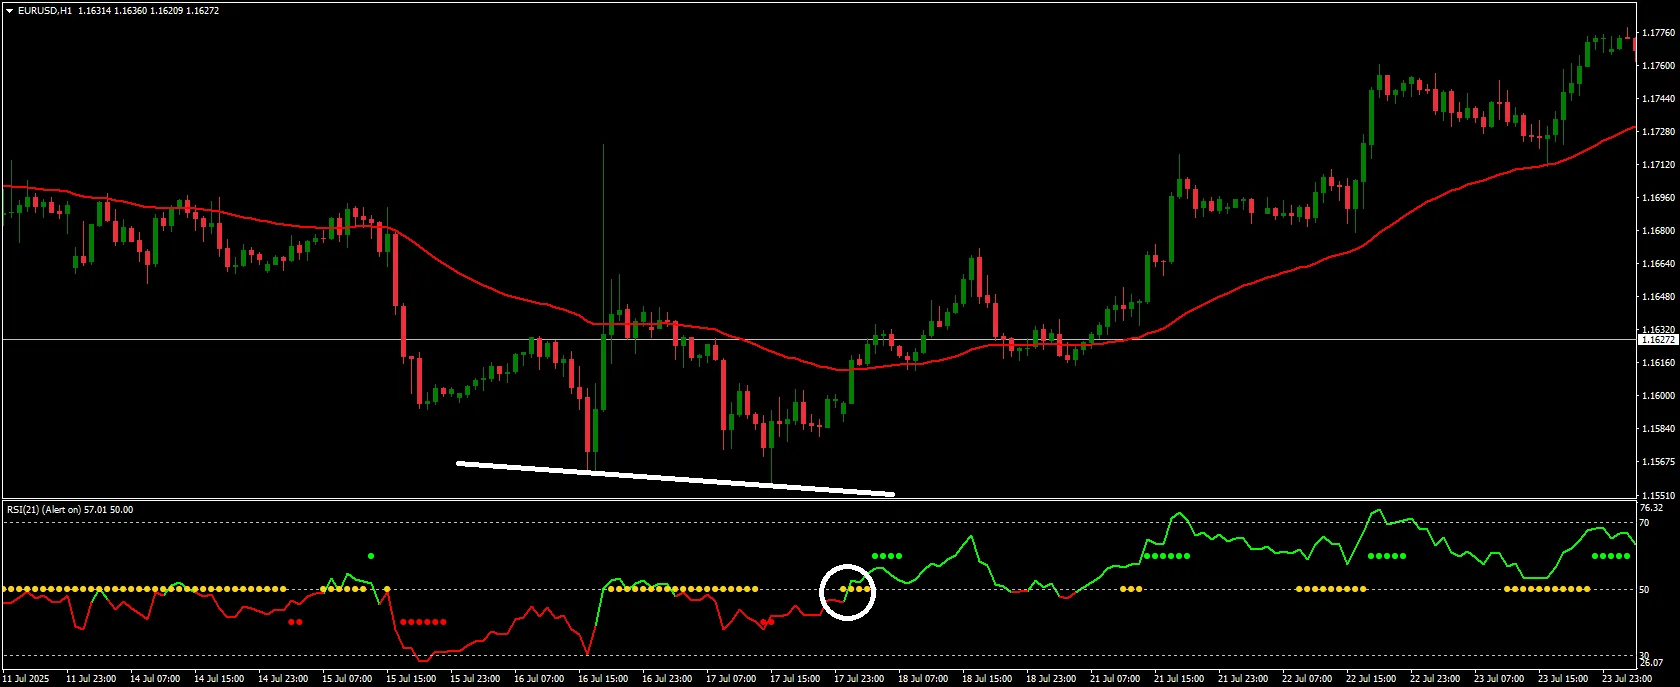Viewport: 1680px width, 687px height.
Task: Click the 1.16160 price scale label
Action: click(x=1658, y=363)
